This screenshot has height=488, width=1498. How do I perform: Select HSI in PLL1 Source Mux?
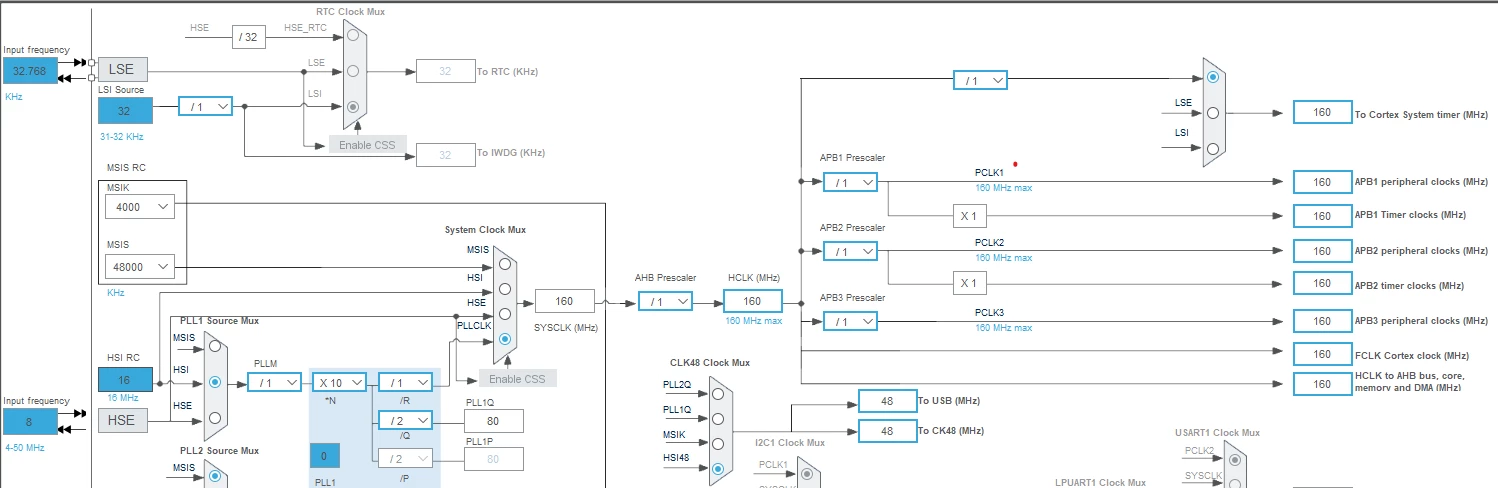[214, 381]
